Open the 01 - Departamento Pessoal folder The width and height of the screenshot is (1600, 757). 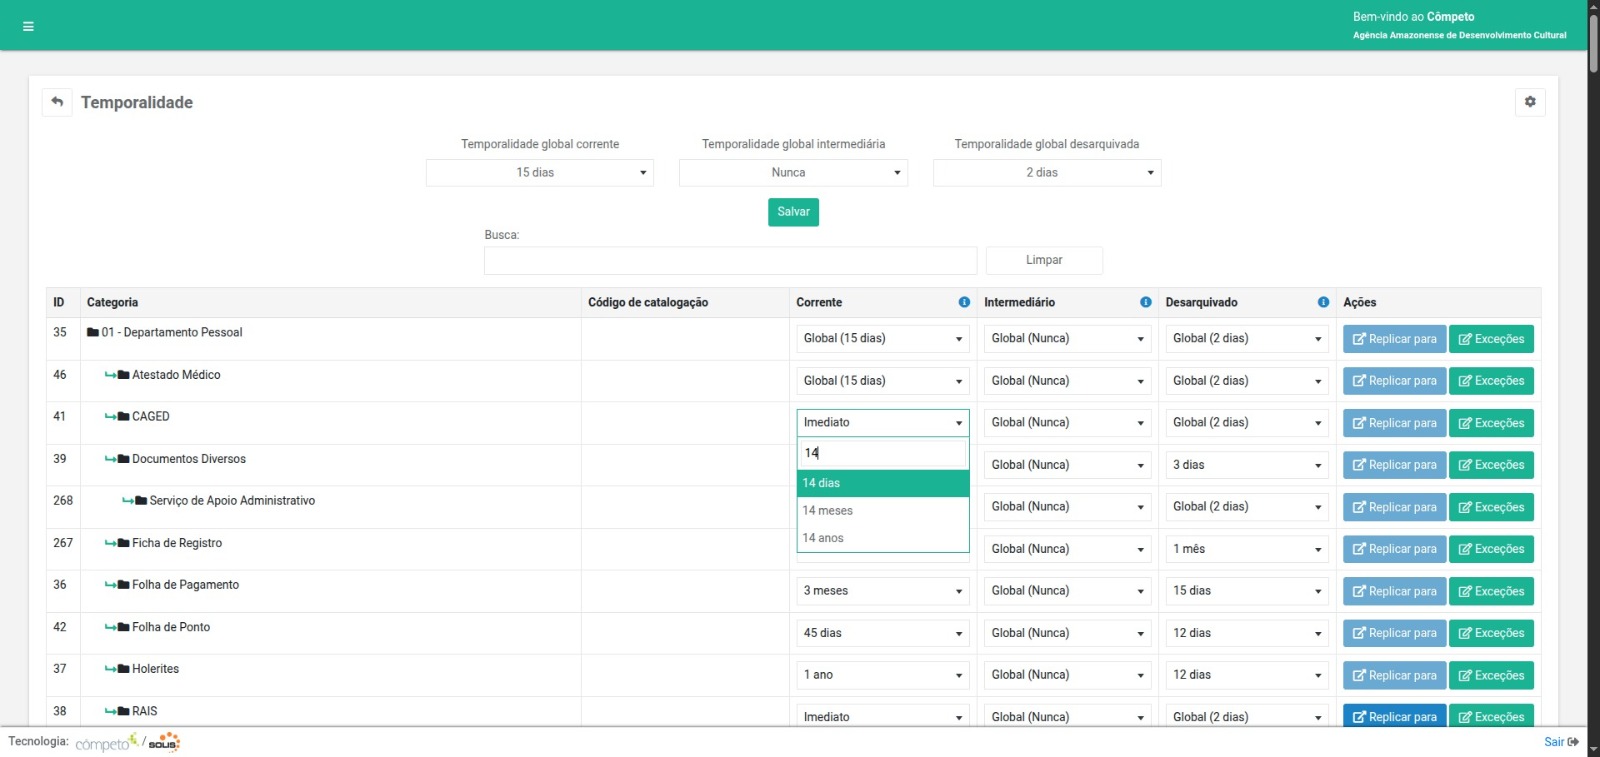pos(171,333)
